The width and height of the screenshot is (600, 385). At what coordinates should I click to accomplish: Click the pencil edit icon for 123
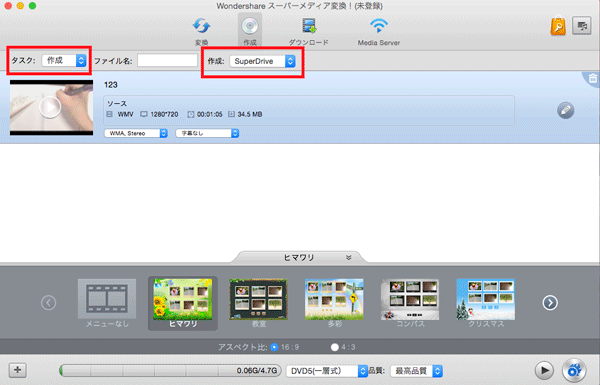click(x=565, y=111)
